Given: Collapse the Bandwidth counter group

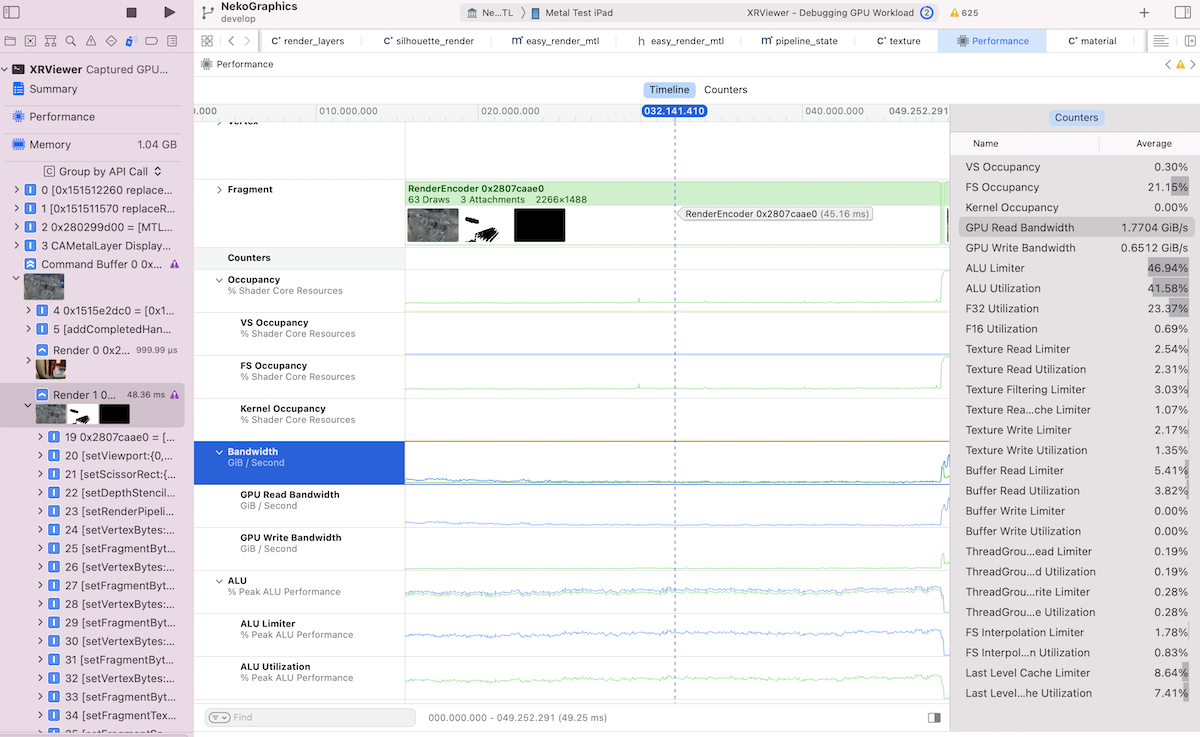Looking at the screenshot, I should point(219,452).
